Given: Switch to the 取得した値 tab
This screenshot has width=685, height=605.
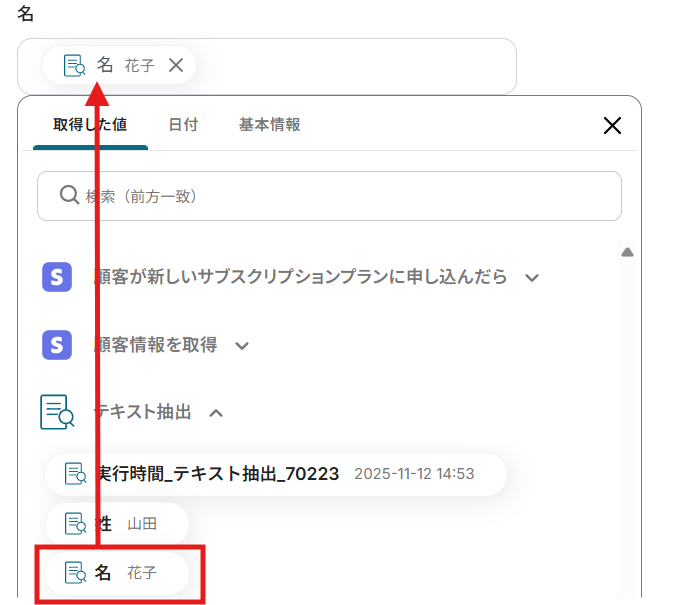Looking at the screenshot, I should pyautogui.click(x=90, y=124).
